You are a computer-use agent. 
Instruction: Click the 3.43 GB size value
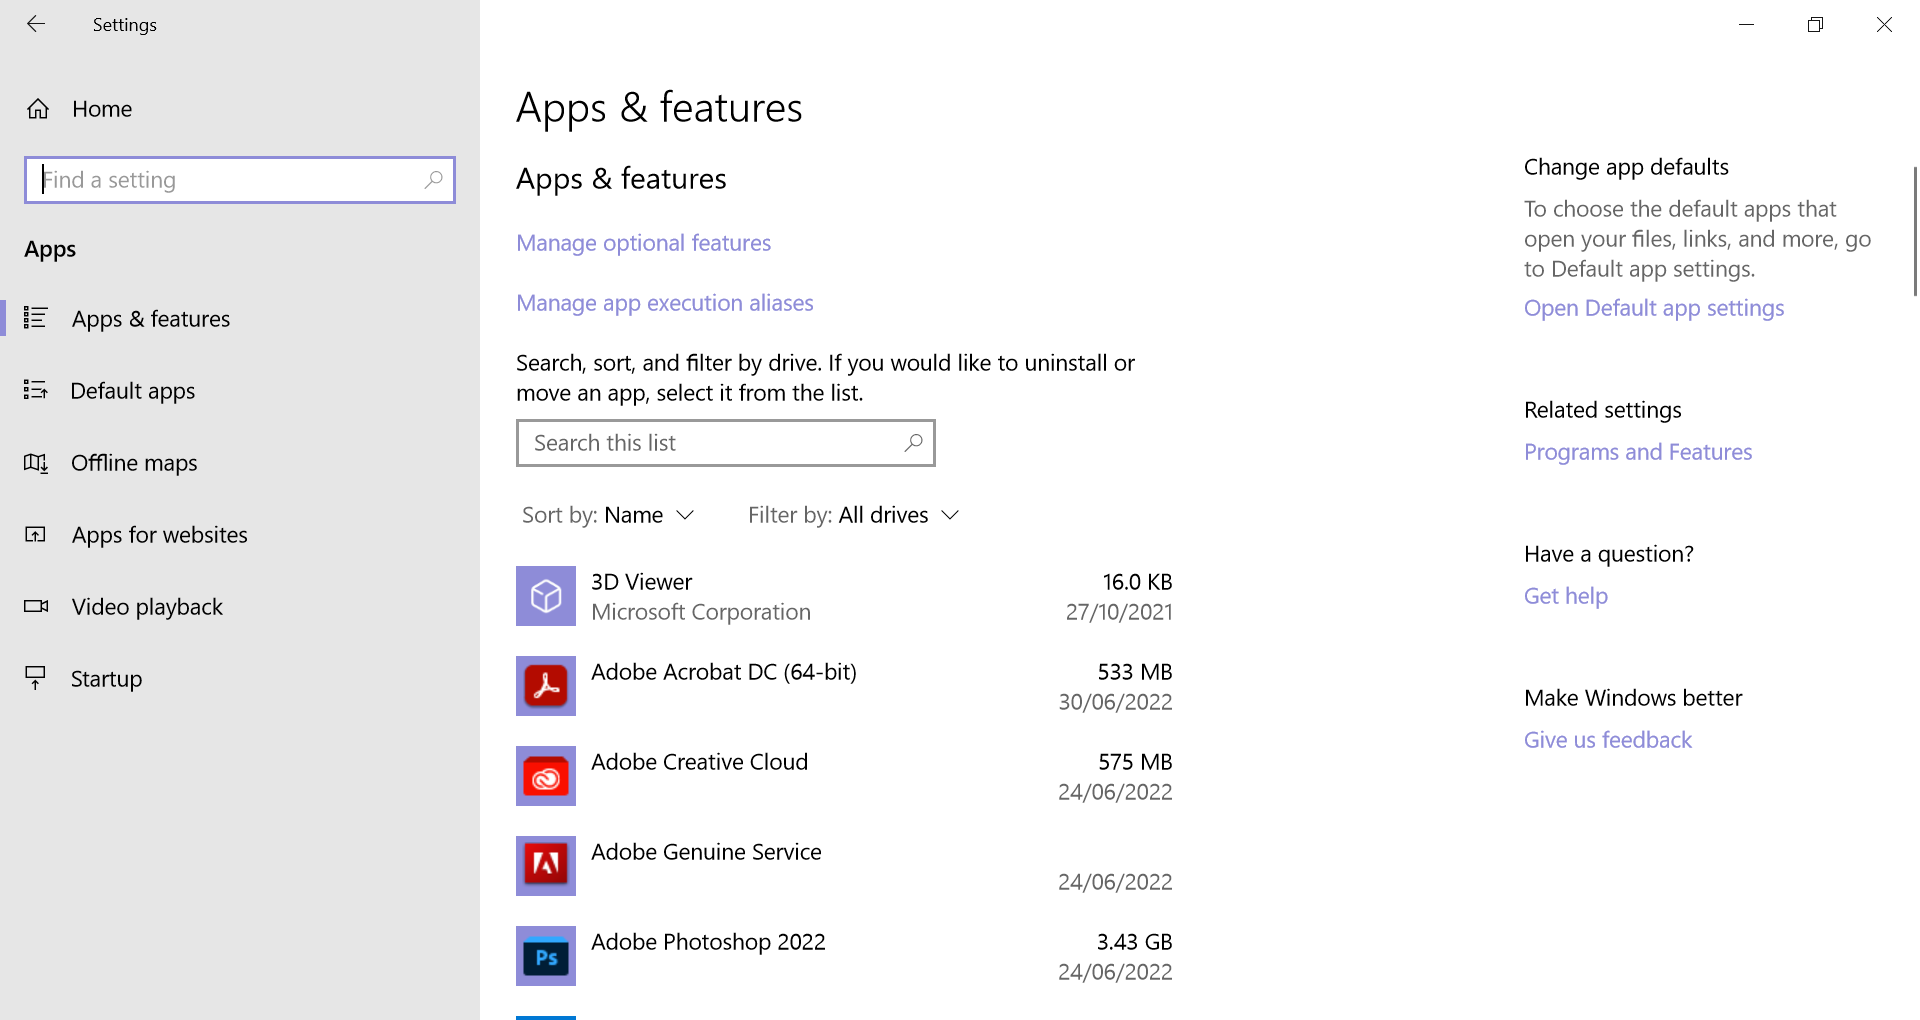pos(1134,942)
